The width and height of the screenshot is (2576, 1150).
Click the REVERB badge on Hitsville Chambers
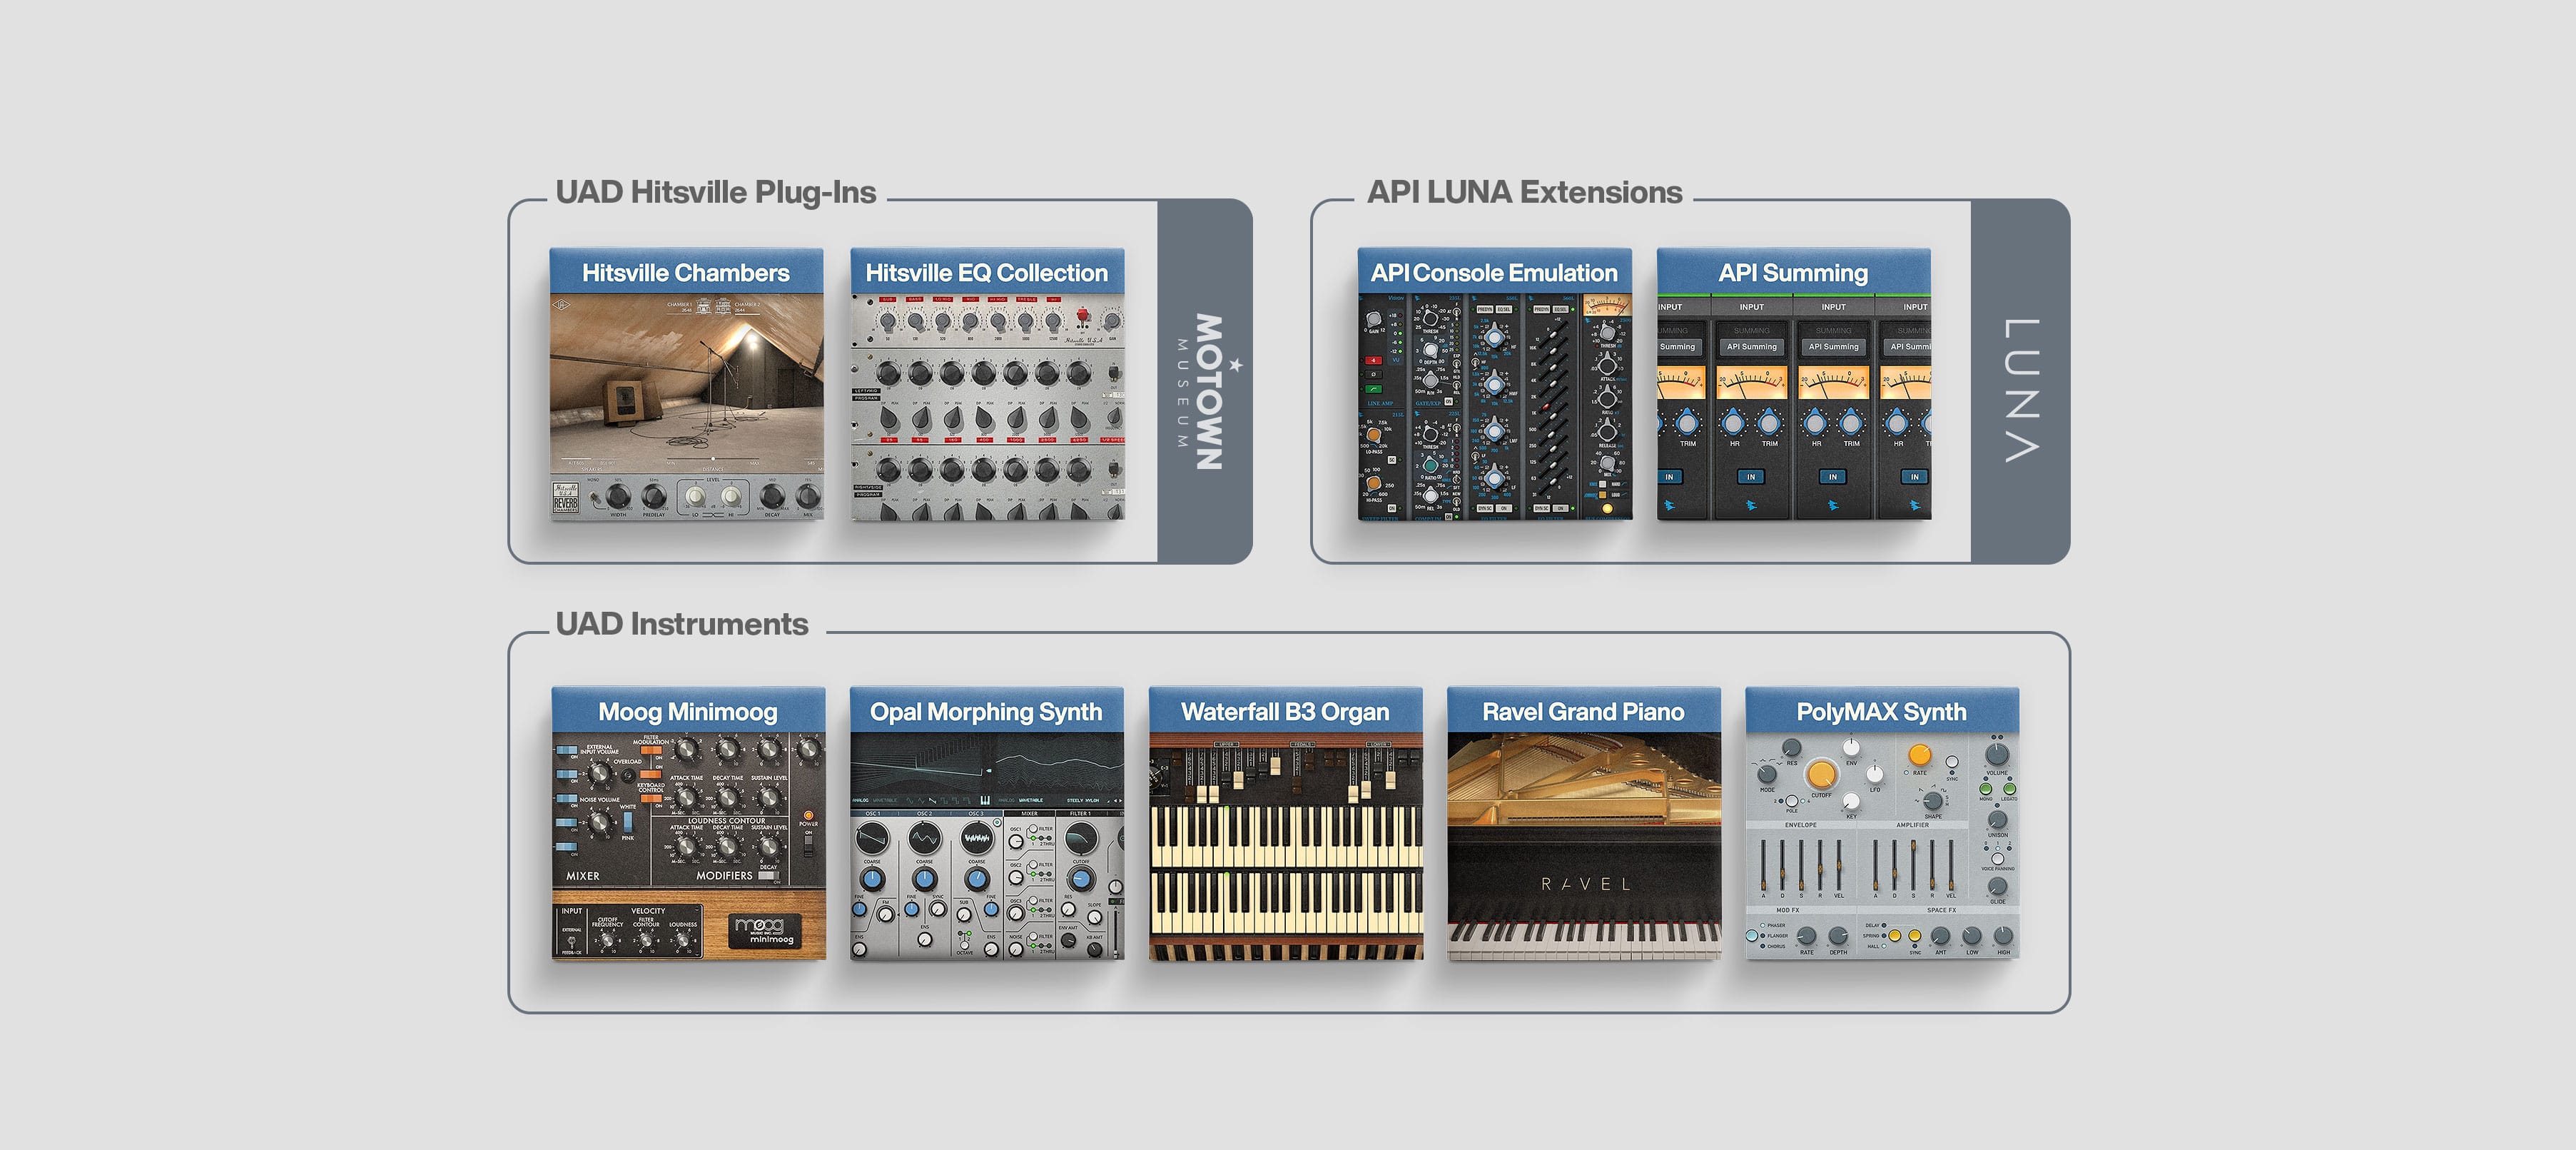tap(566, 499)
